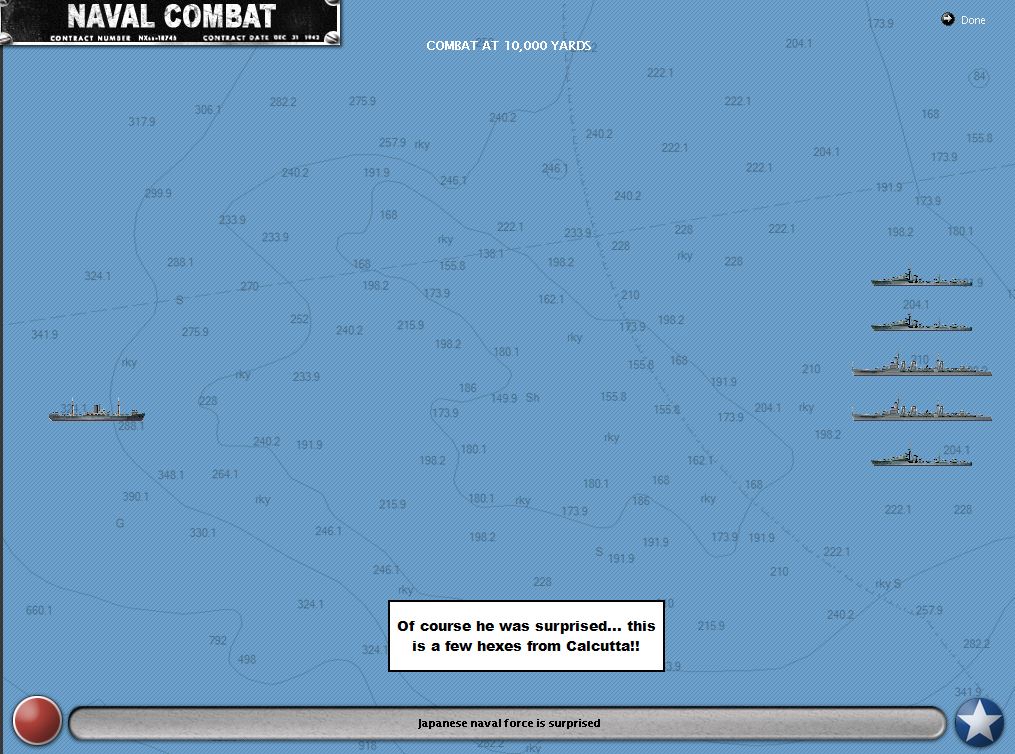Click the depth marking 149.9
The width and height of the screenshot is (1015, 754).
point(504,398)
